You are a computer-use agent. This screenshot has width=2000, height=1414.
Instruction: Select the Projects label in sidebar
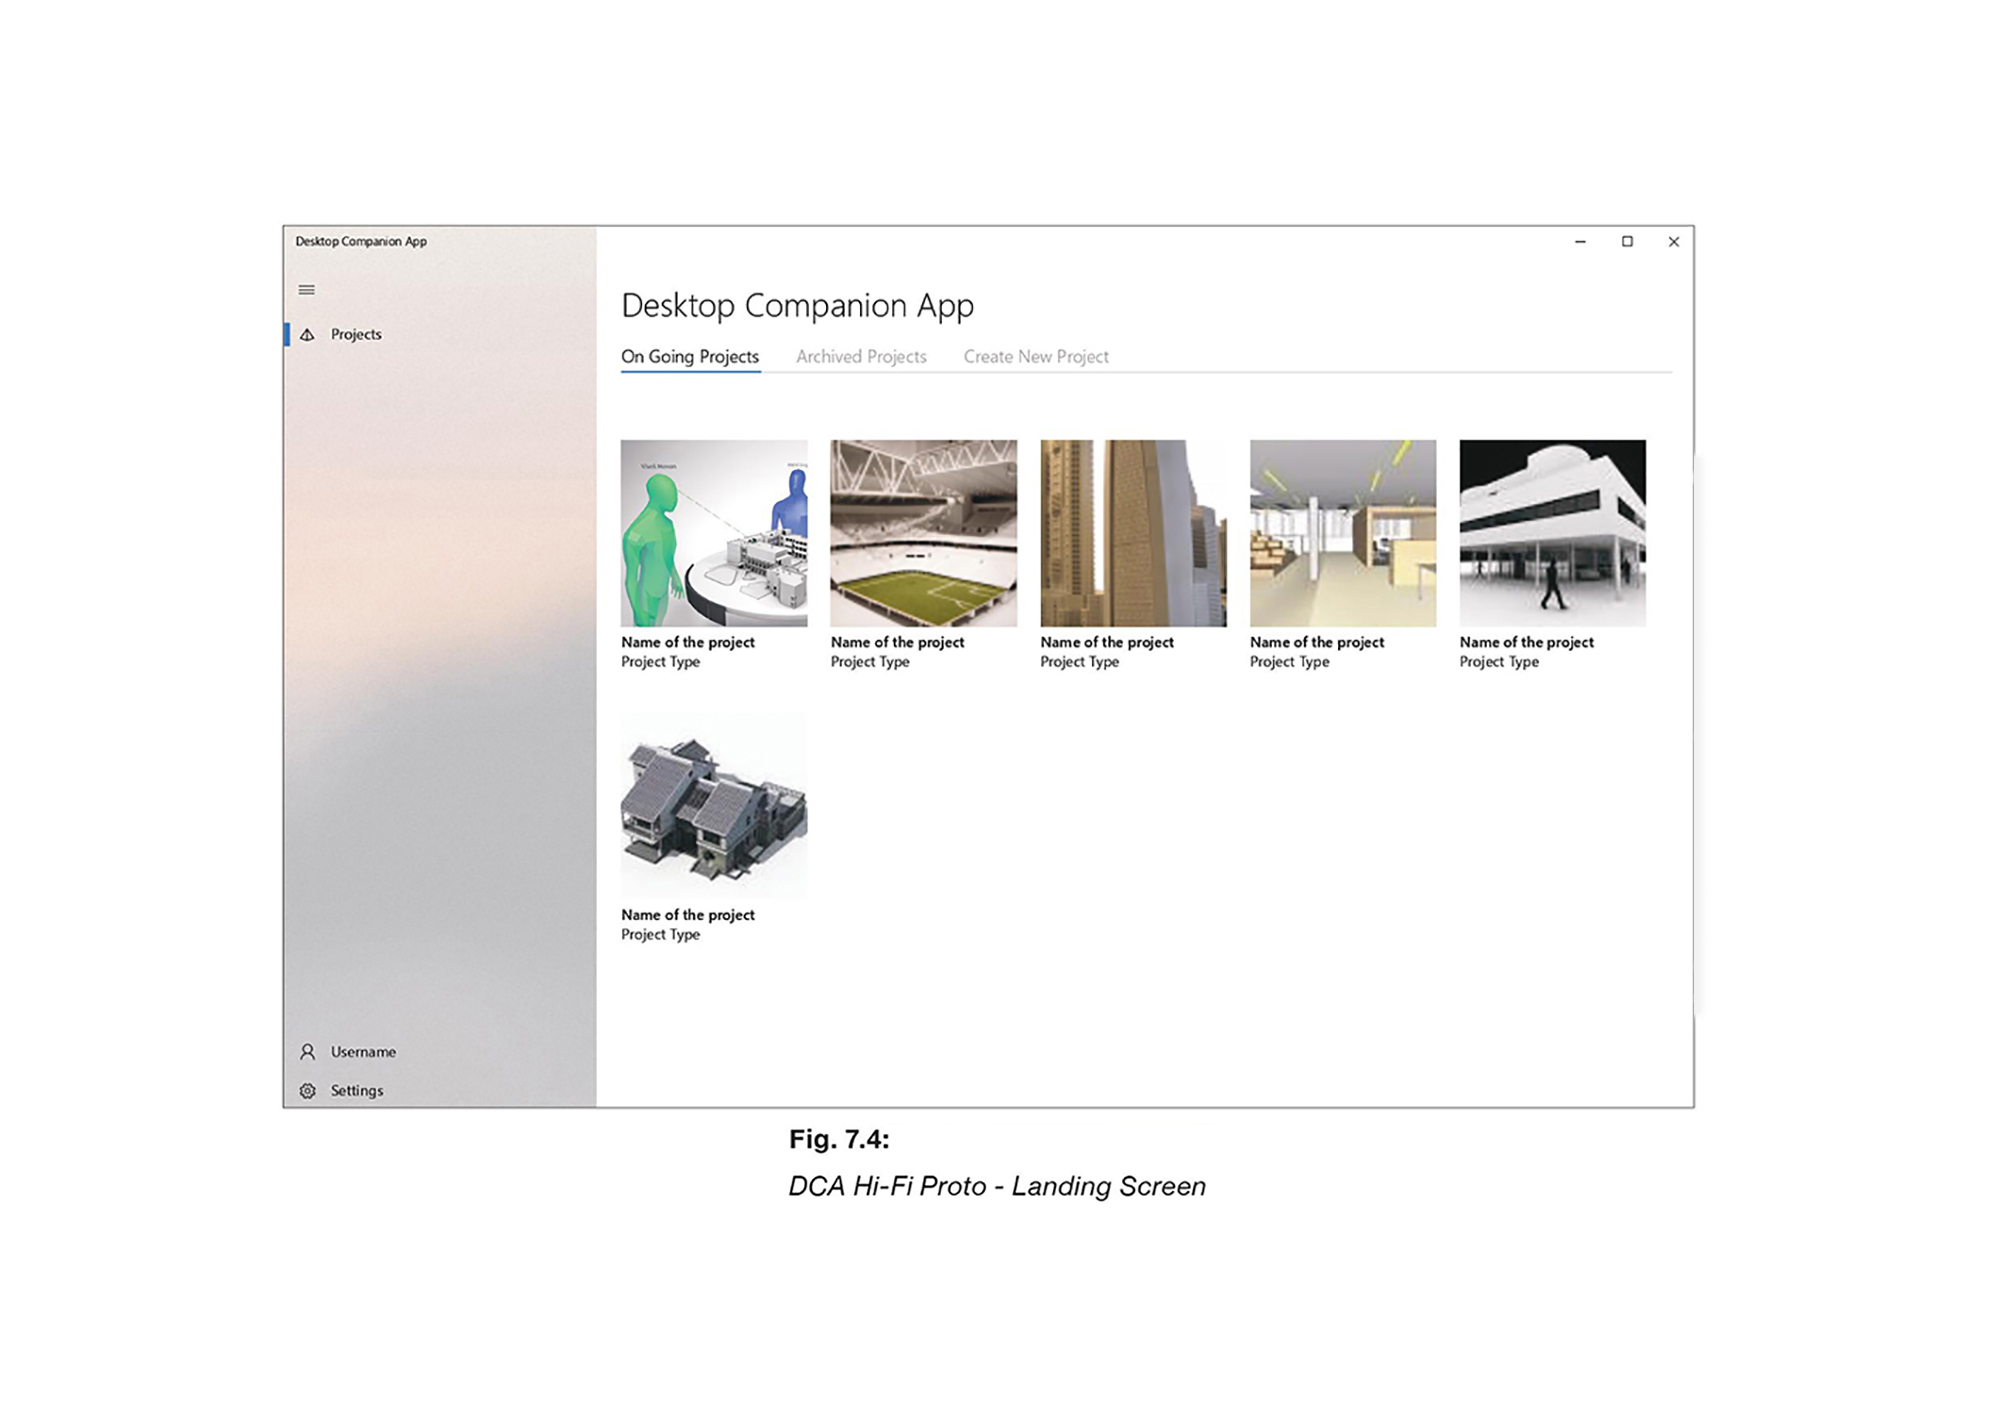coord(356,334)
